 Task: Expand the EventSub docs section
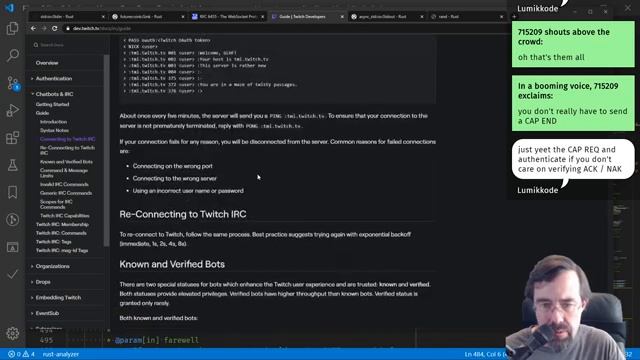47,313
